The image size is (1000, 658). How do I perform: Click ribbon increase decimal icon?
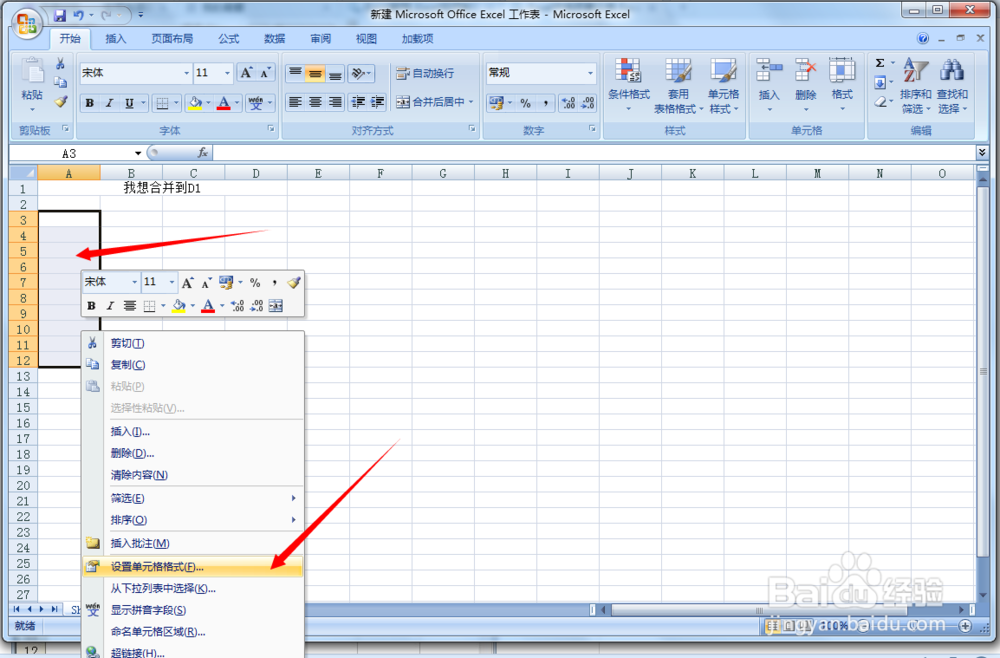[568, 103]
